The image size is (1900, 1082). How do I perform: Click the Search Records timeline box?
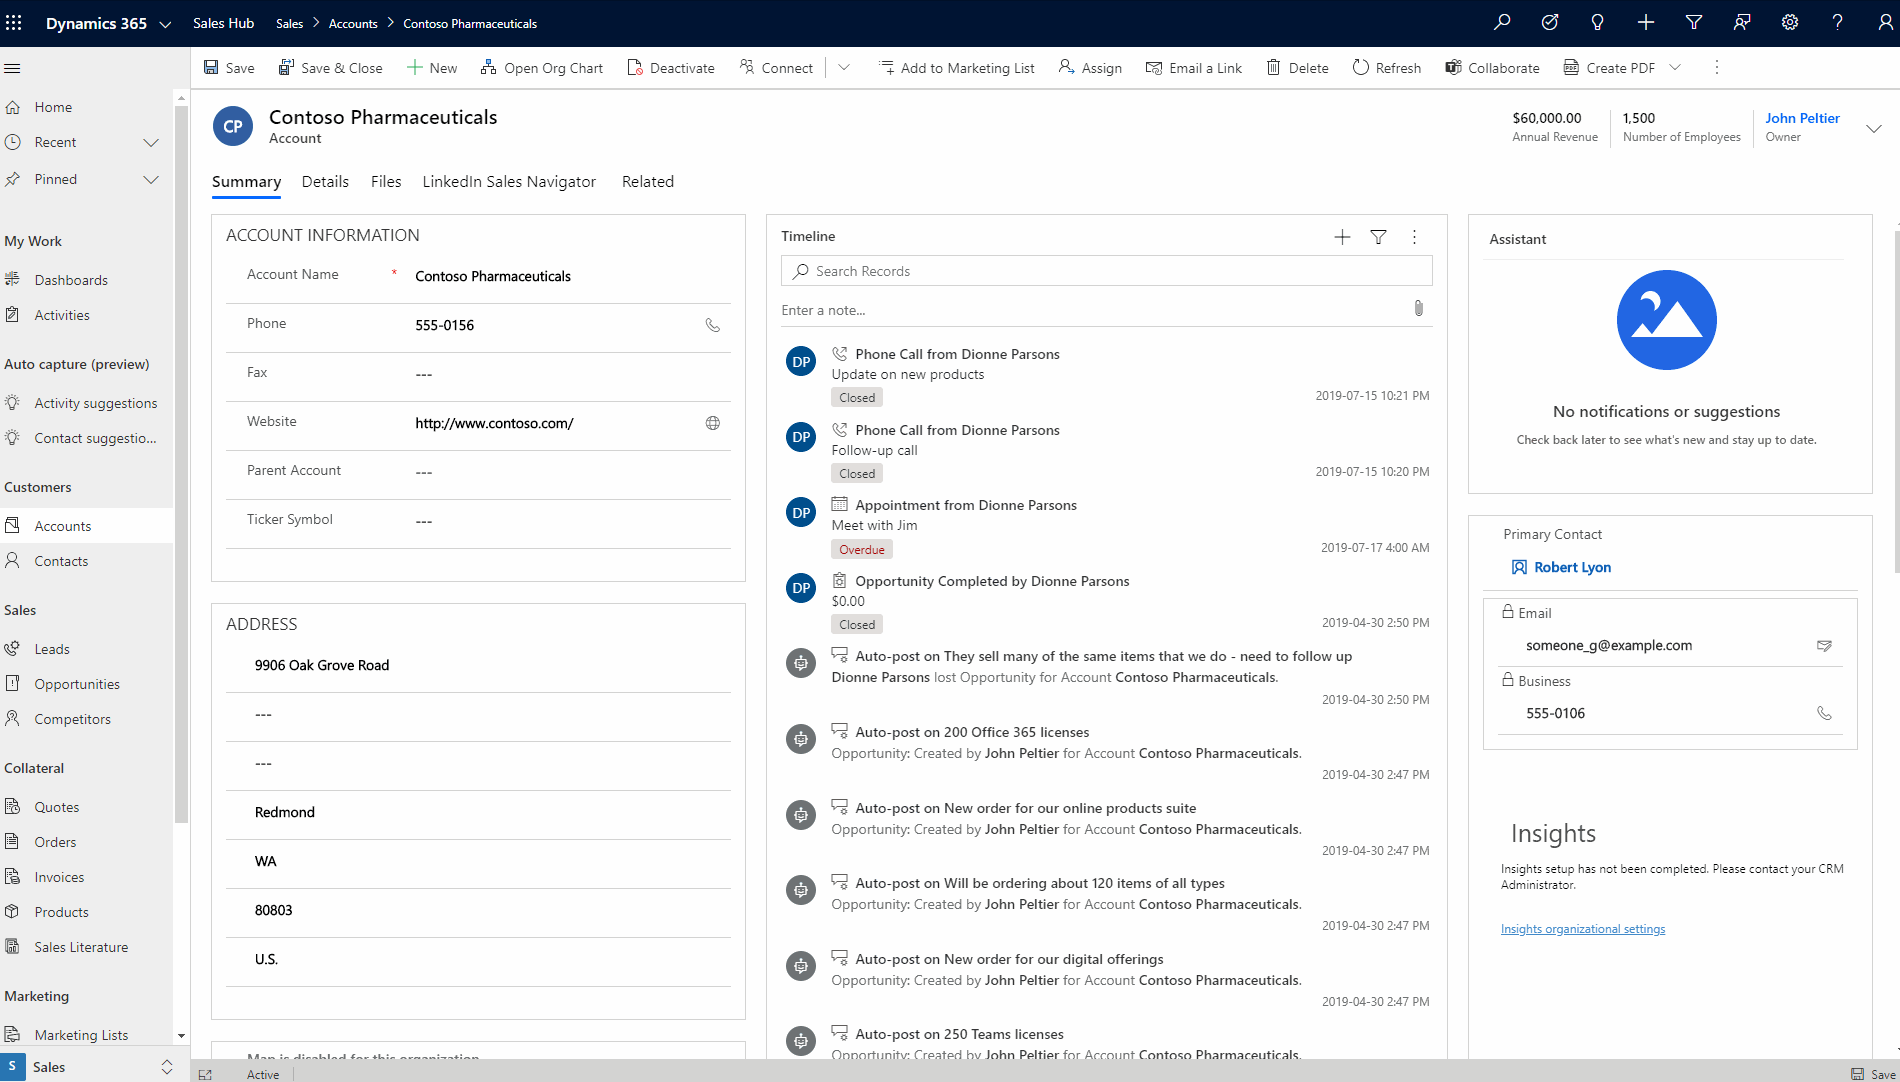click(1106, 270)
